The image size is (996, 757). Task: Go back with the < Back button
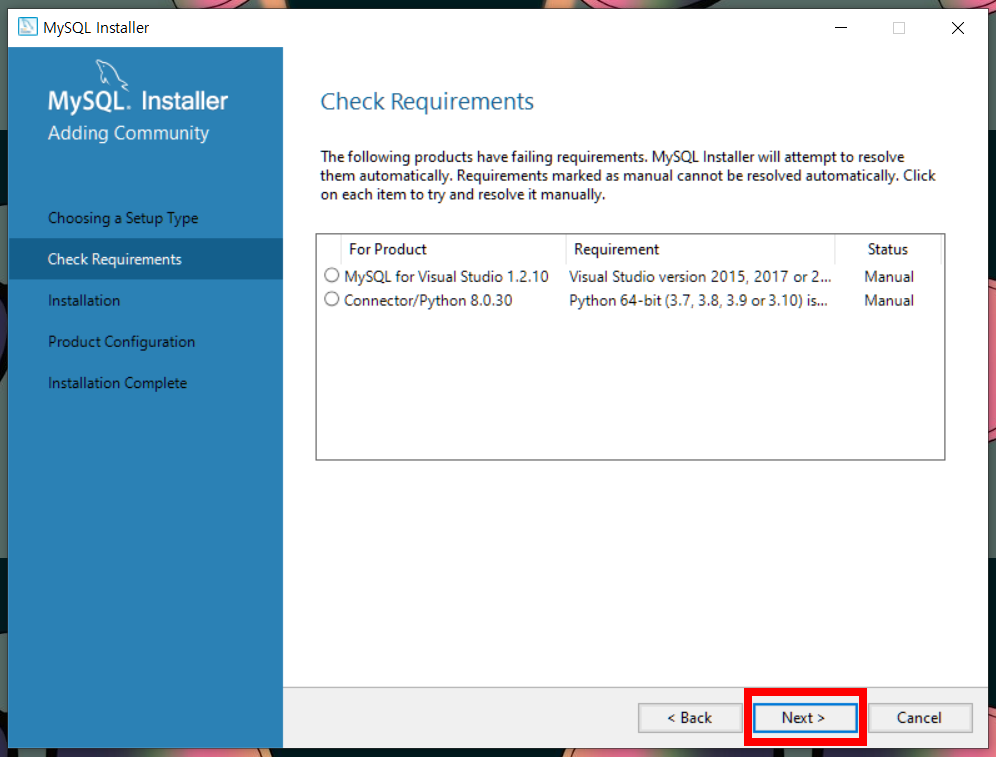(690, 718)
